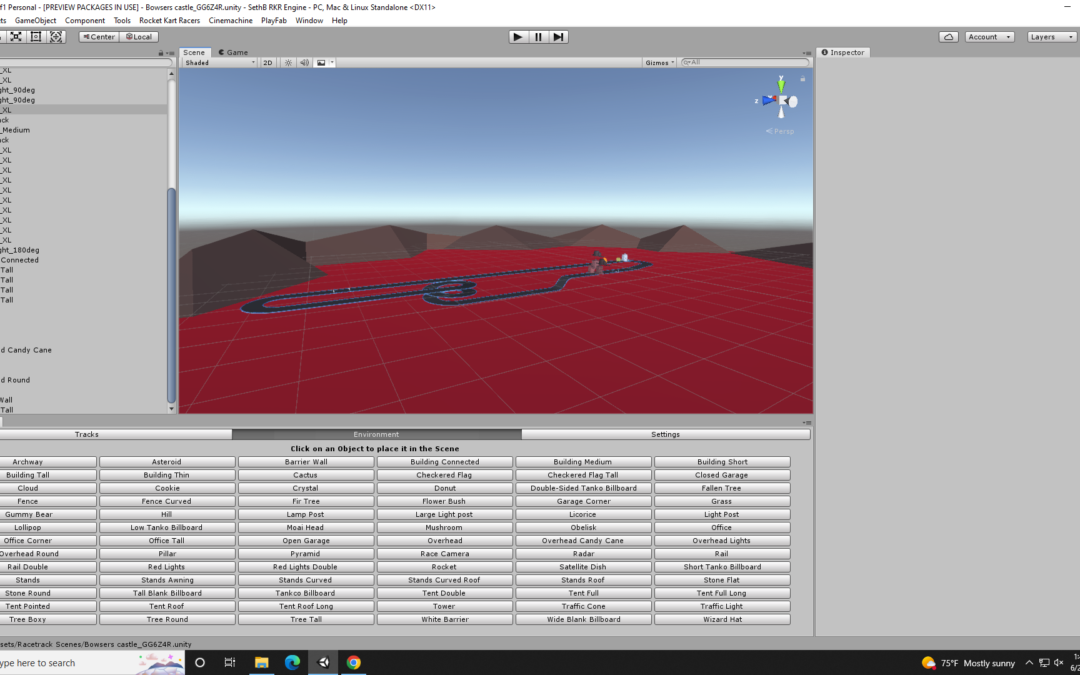Click the Checkered Flag Tall button
1080x675 pixels.
pos(583,475)
